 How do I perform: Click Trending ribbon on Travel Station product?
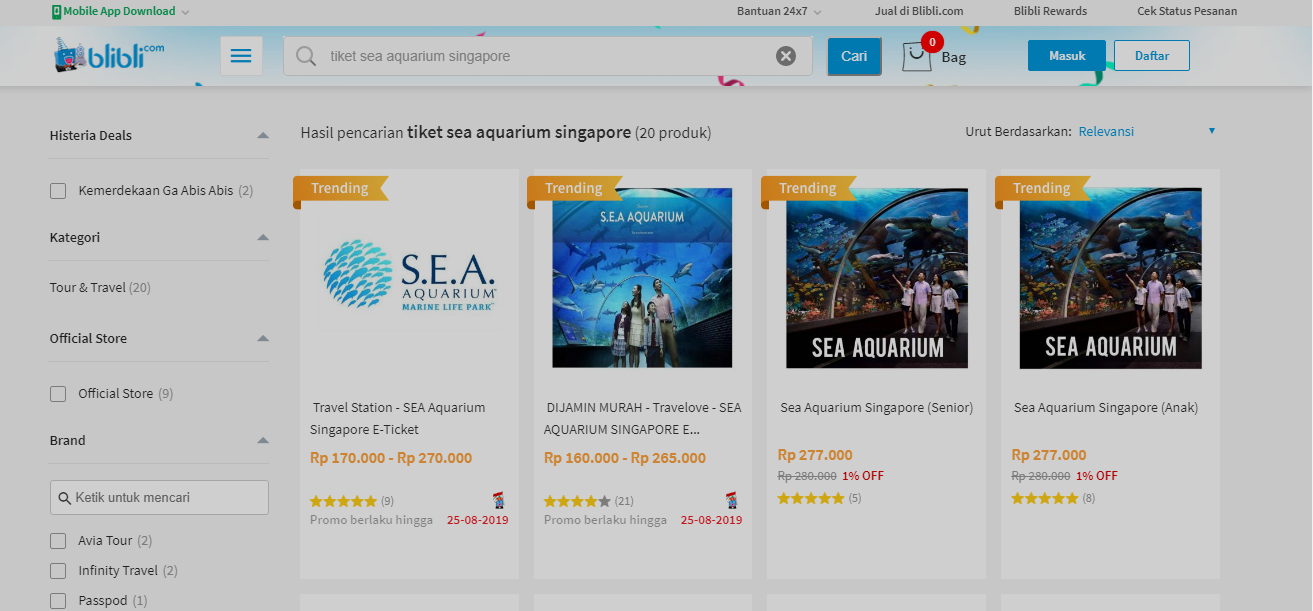click(340, 189)
